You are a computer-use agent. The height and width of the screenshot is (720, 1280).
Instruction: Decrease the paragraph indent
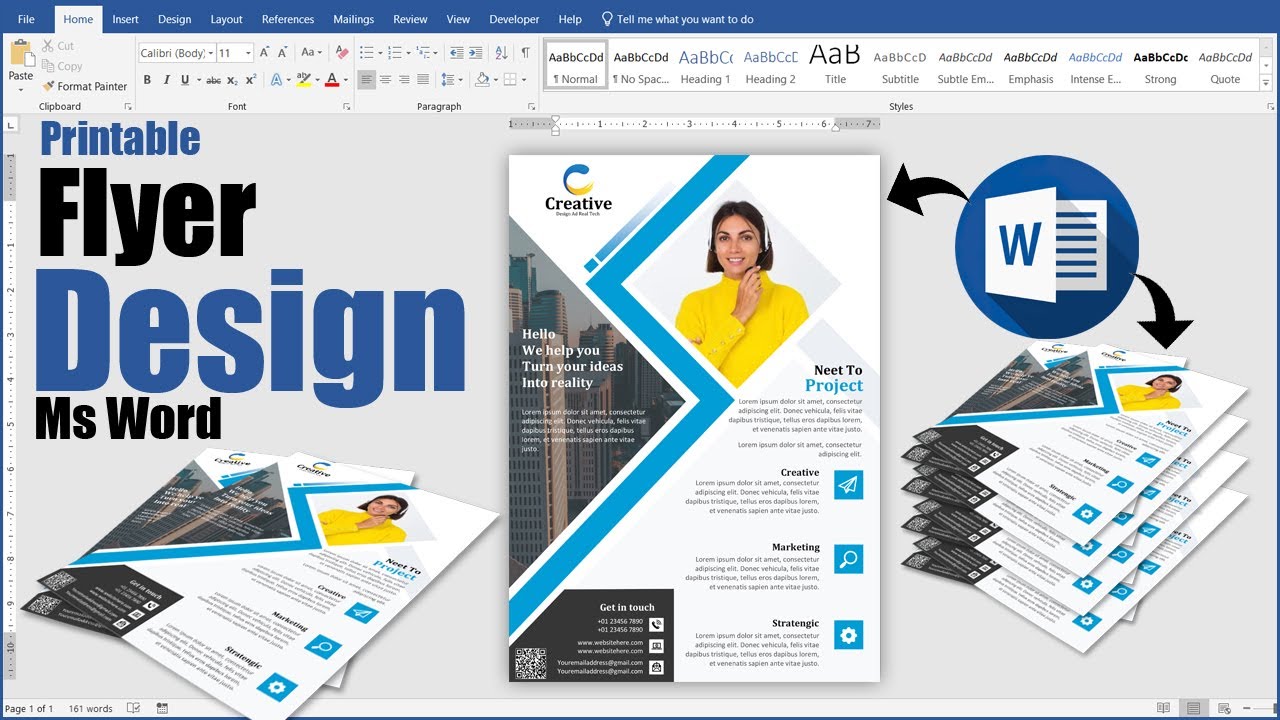457,53
